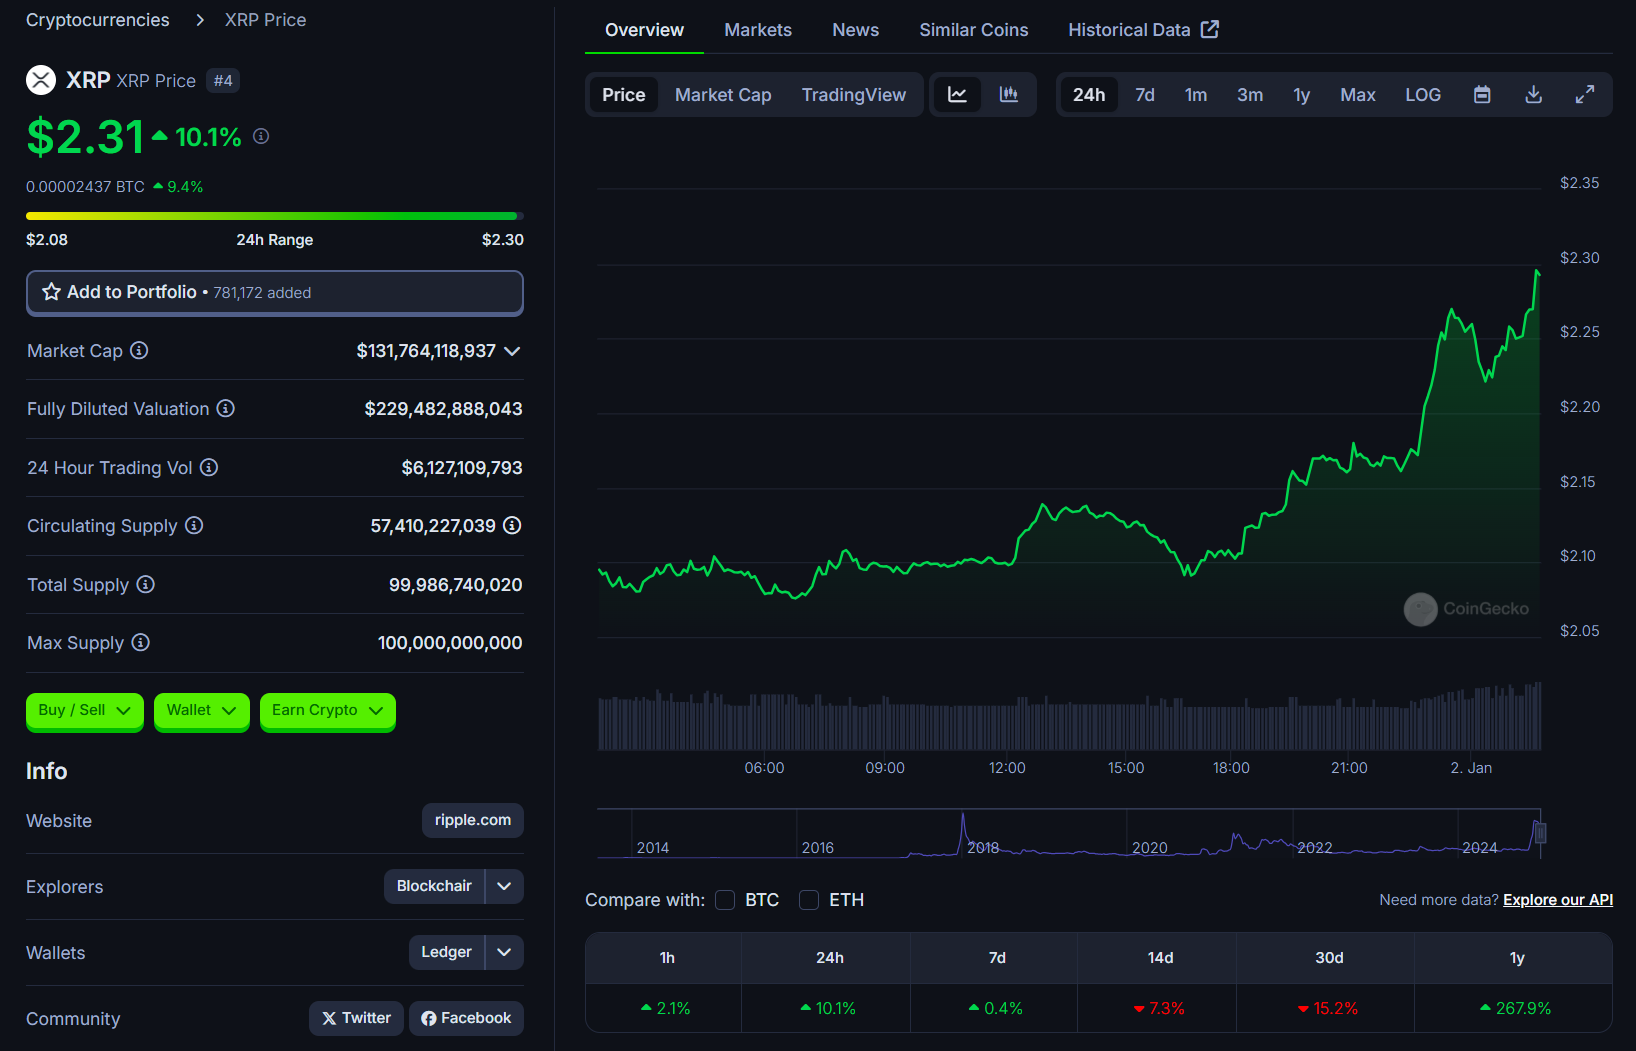Click the #4 rank badge
Image resolution: width=1636 pixels, height=1051 pixels.
point(223,81)
